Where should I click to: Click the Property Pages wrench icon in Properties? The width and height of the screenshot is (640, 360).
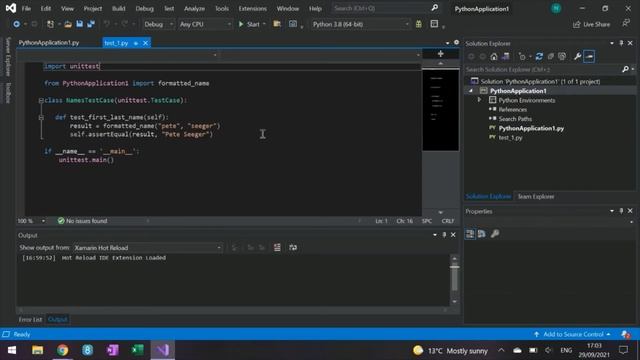(495, 234)
